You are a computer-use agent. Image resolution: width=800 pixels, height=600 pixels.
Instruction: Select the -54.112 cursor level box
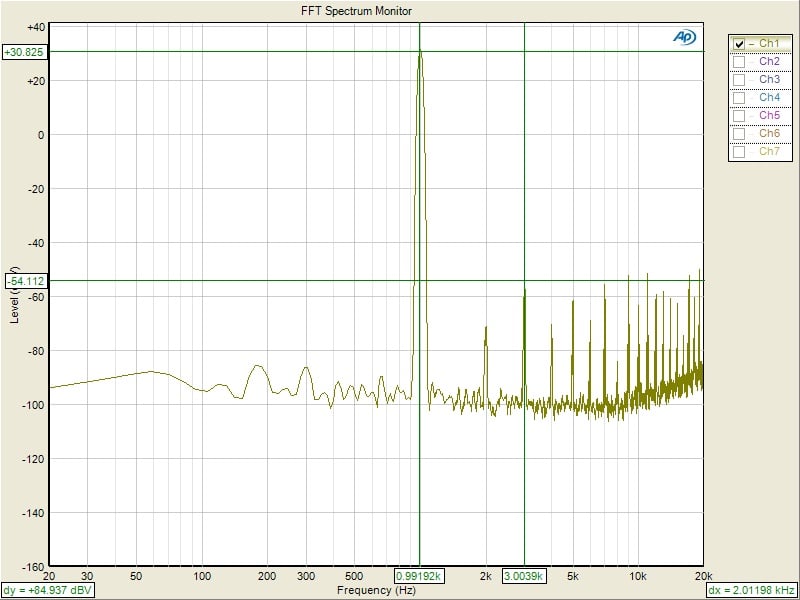(24, 282)
